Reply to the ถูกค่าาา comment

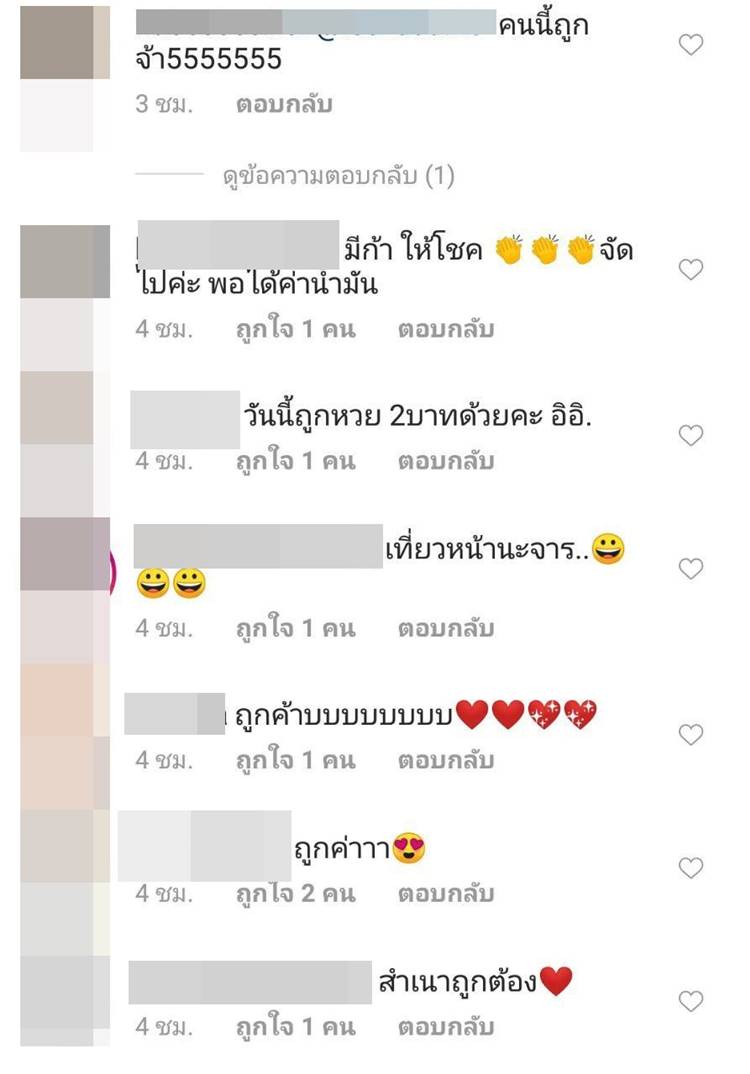click(x=446, y=894)
